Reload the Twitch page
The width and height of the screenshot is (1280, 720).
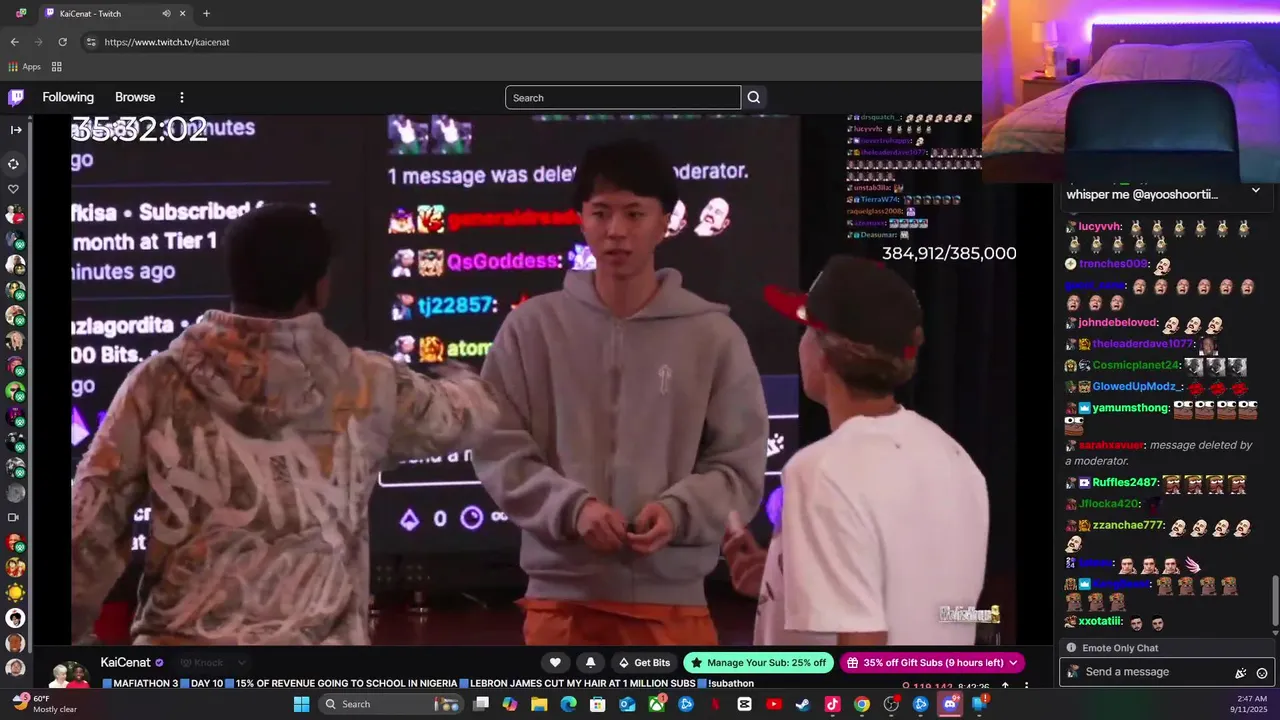click(62, 42)
